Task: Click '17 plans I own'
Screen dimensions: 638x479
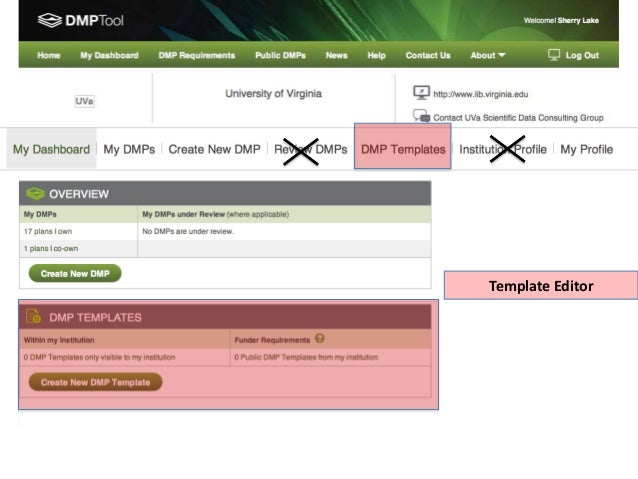Action: [48, 231]
